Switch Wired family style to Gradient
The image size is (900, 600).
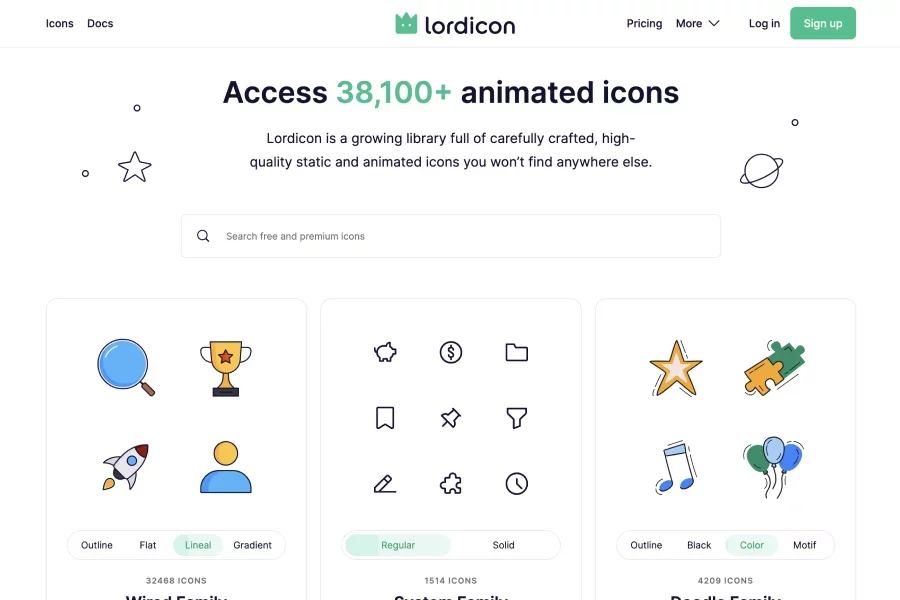[253, 545]
